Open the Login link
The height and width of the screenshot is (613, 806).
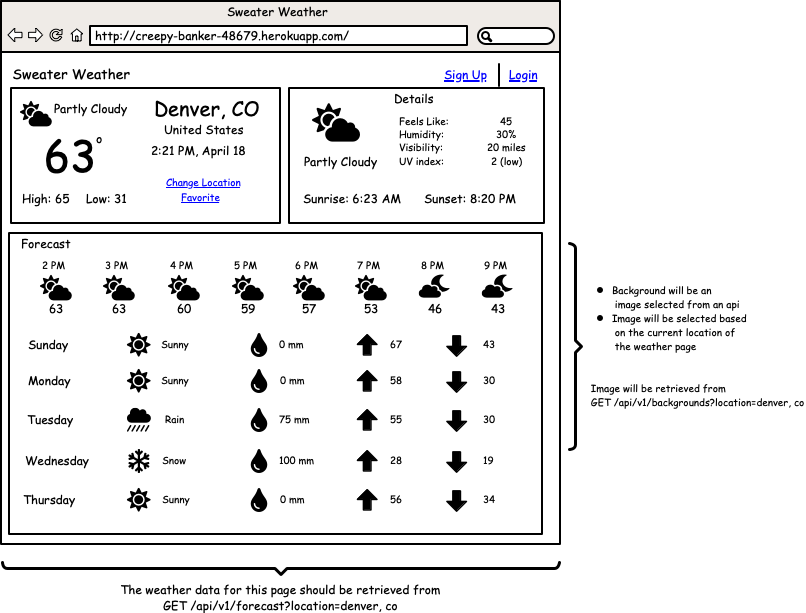522,75
